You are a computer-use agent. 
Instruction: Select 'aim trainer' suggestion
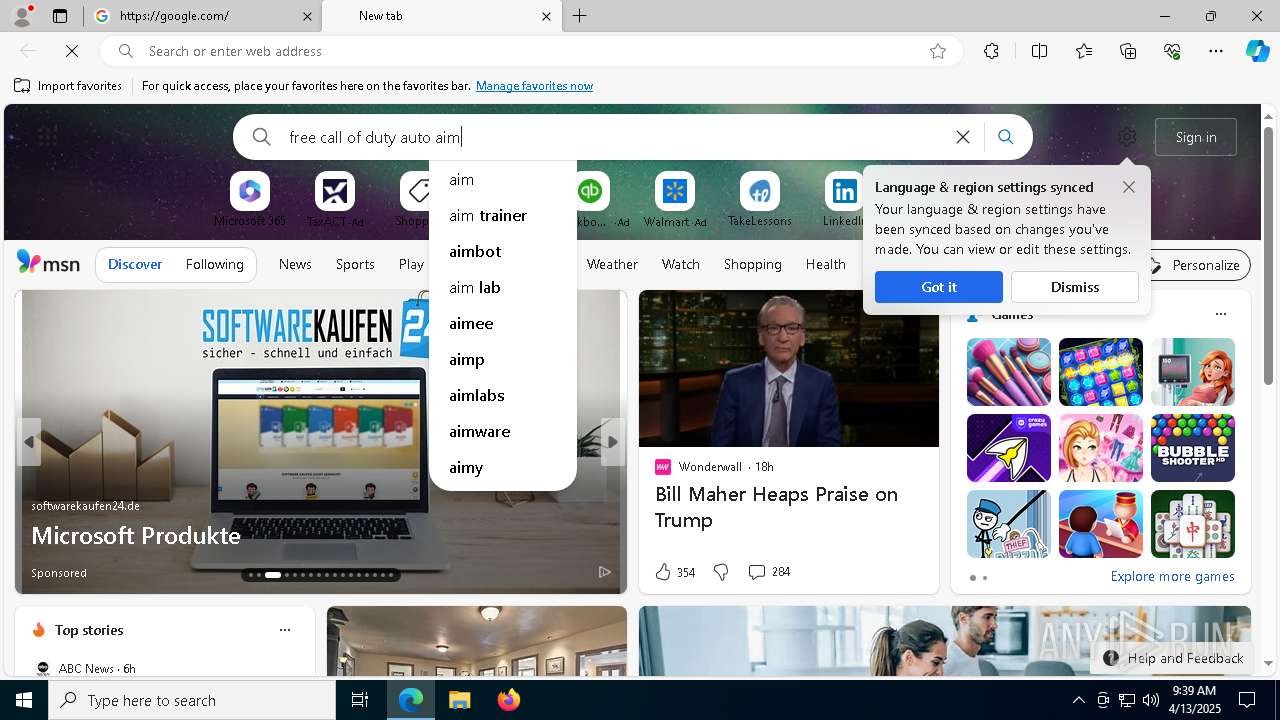coord(503,215)
